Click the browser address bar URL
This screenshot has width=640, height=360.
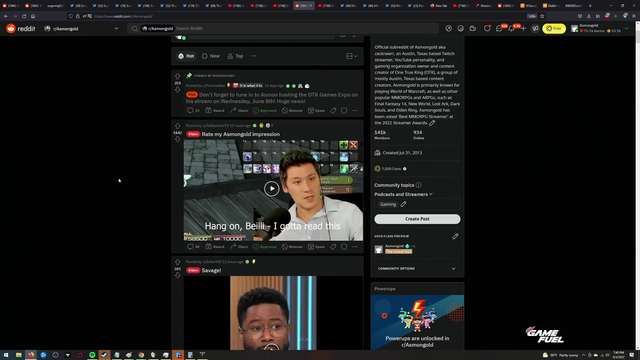[123, 16]
